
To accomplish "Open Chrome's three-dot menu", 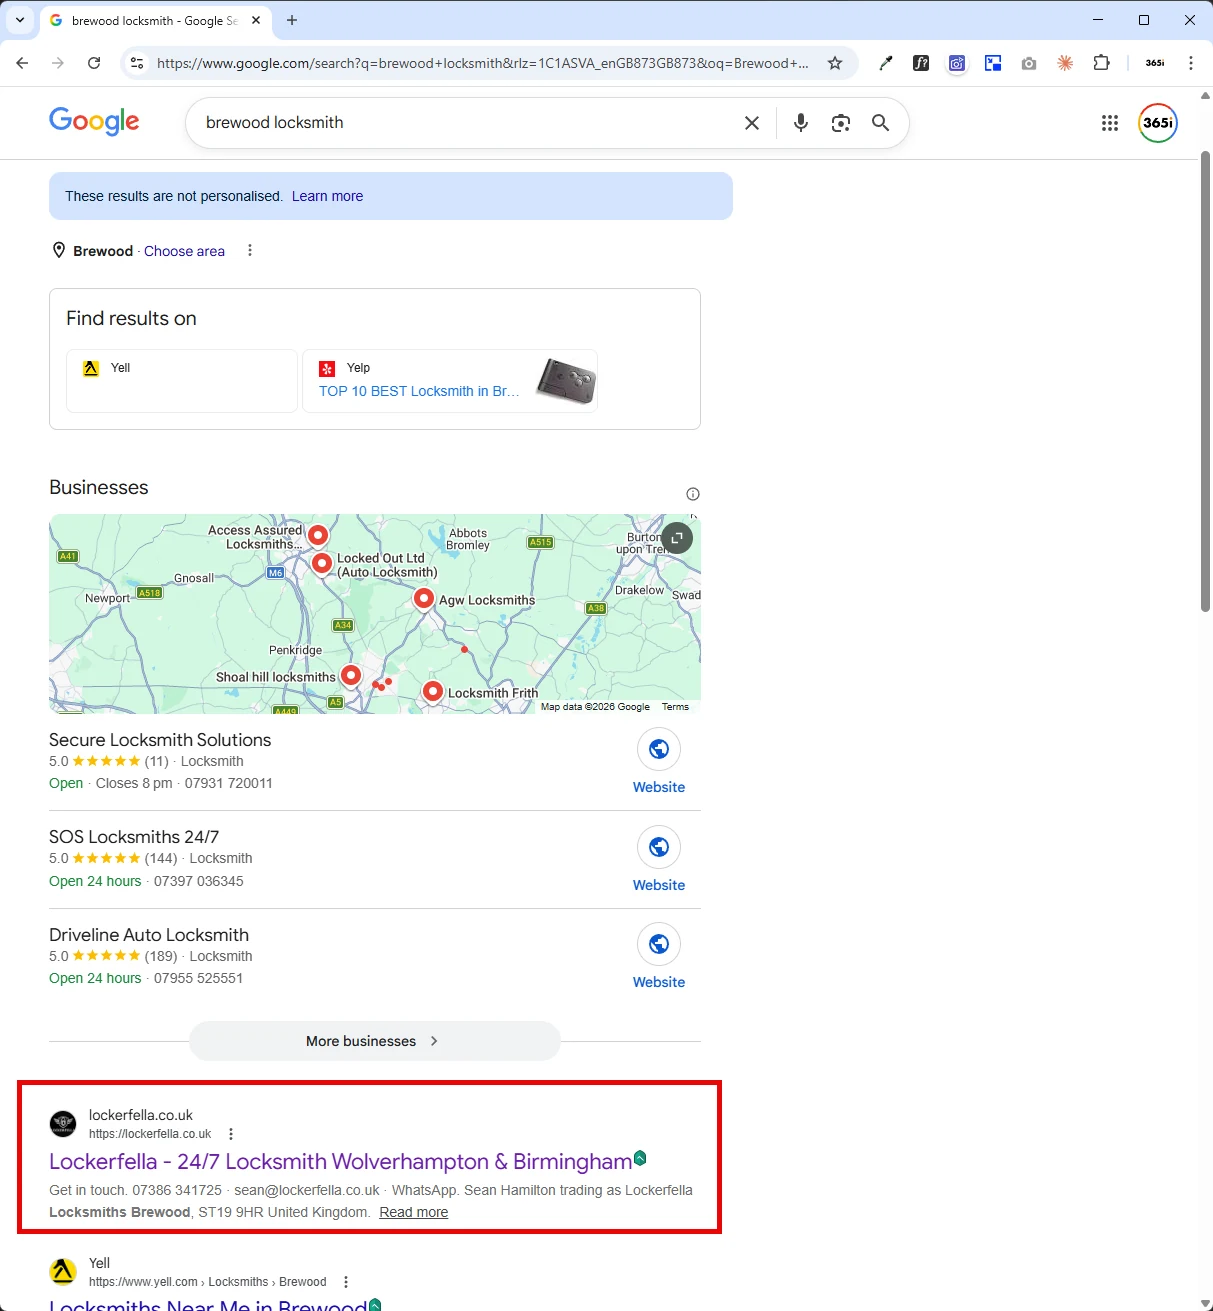I will (x=1191, y=63).
